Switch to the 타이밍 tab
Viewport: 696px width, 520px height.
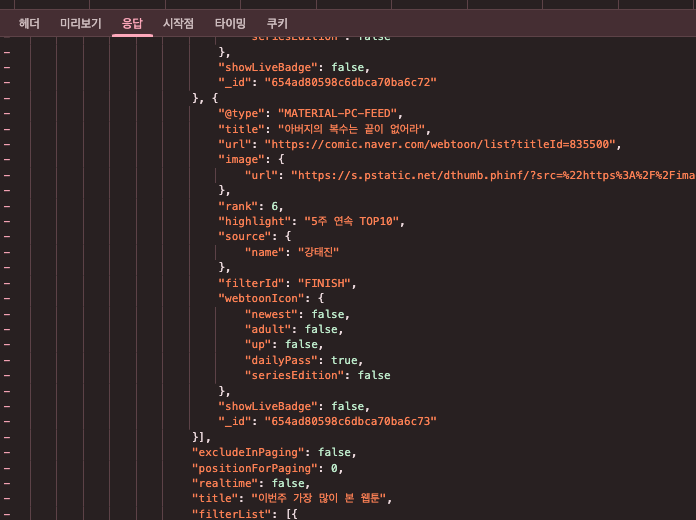[x=230, y=23]
